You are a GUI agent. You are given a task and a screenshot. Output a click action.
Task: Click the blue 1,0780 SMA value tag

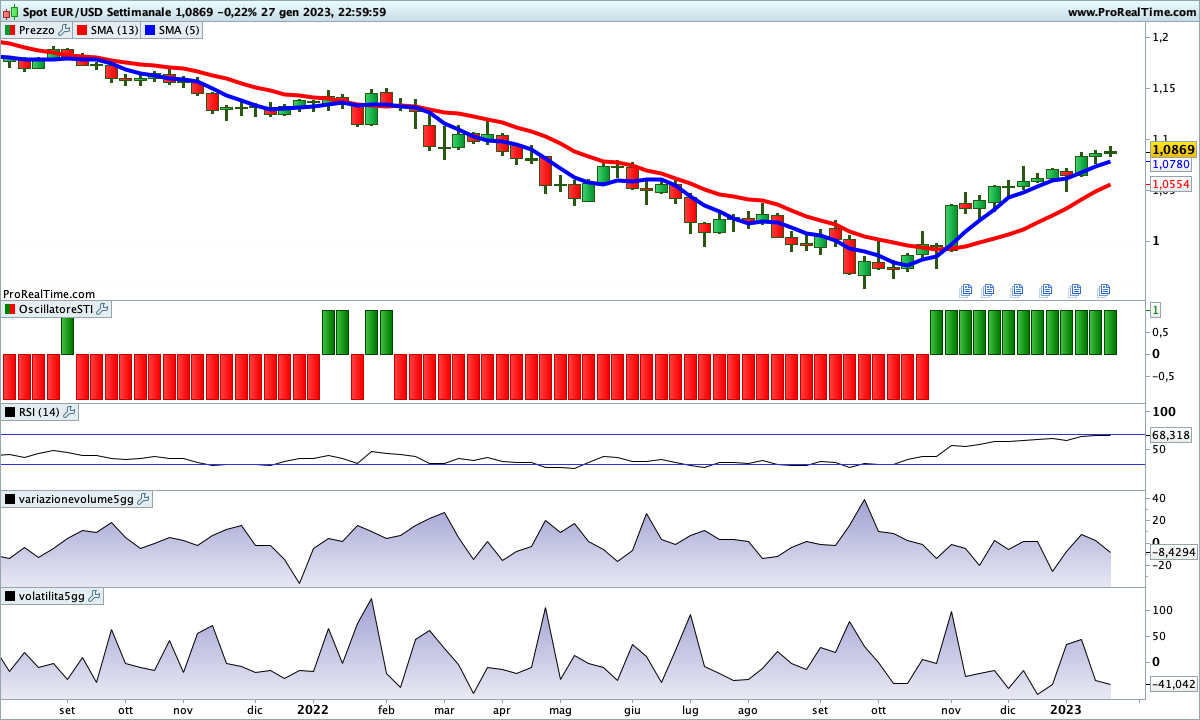coord(1171,164)
